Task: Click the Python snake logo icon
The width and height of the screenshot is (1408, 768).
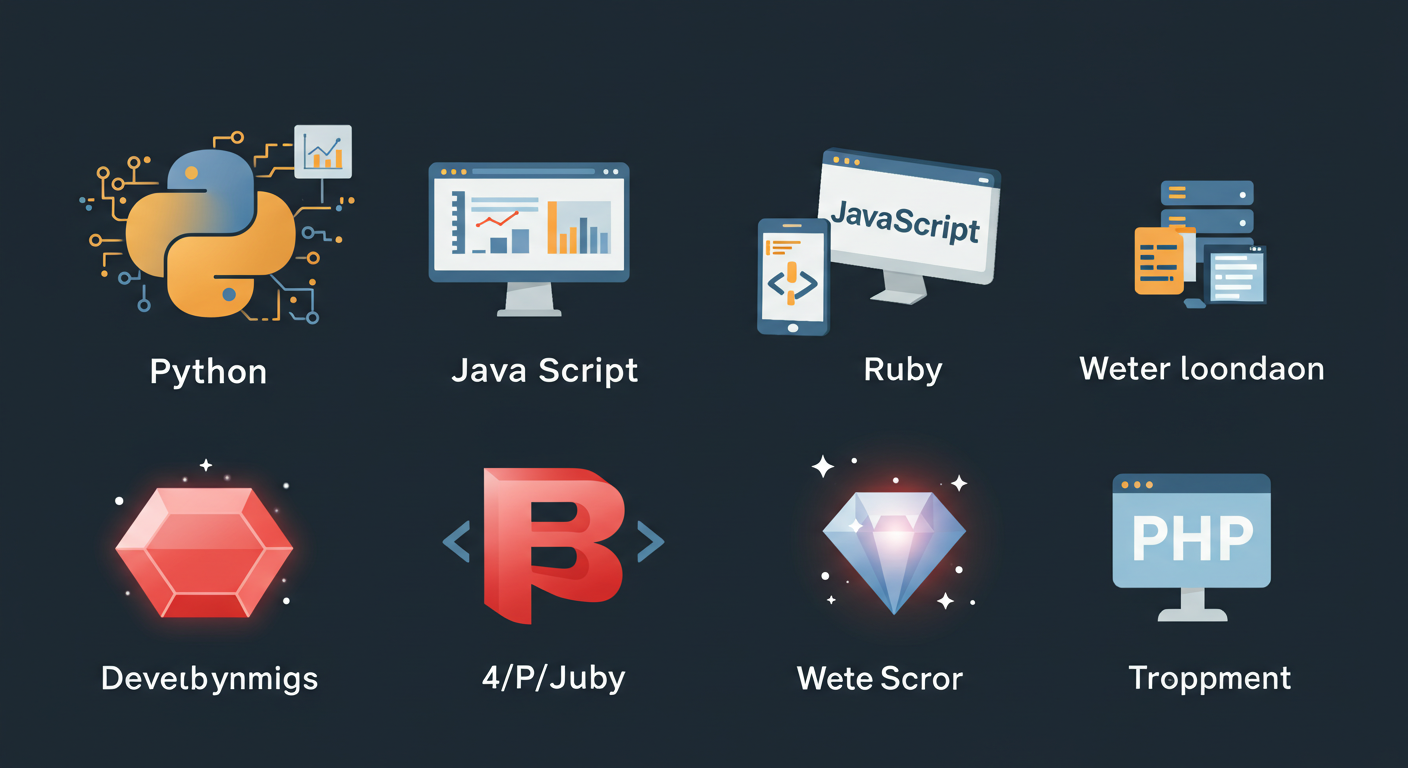Action: 210,233
